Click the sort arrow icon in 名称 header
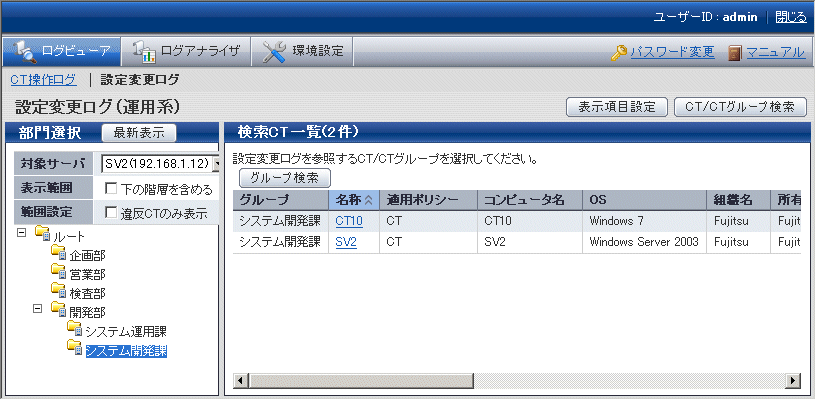The width and height of the screenshot is (815, 399). tap(369, 200)
